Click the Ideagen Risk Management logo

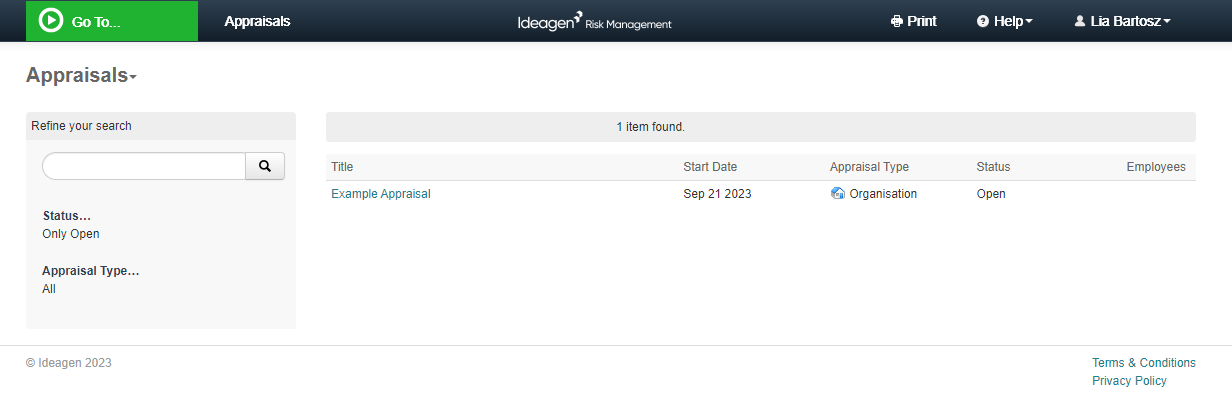tap(595, 21)
